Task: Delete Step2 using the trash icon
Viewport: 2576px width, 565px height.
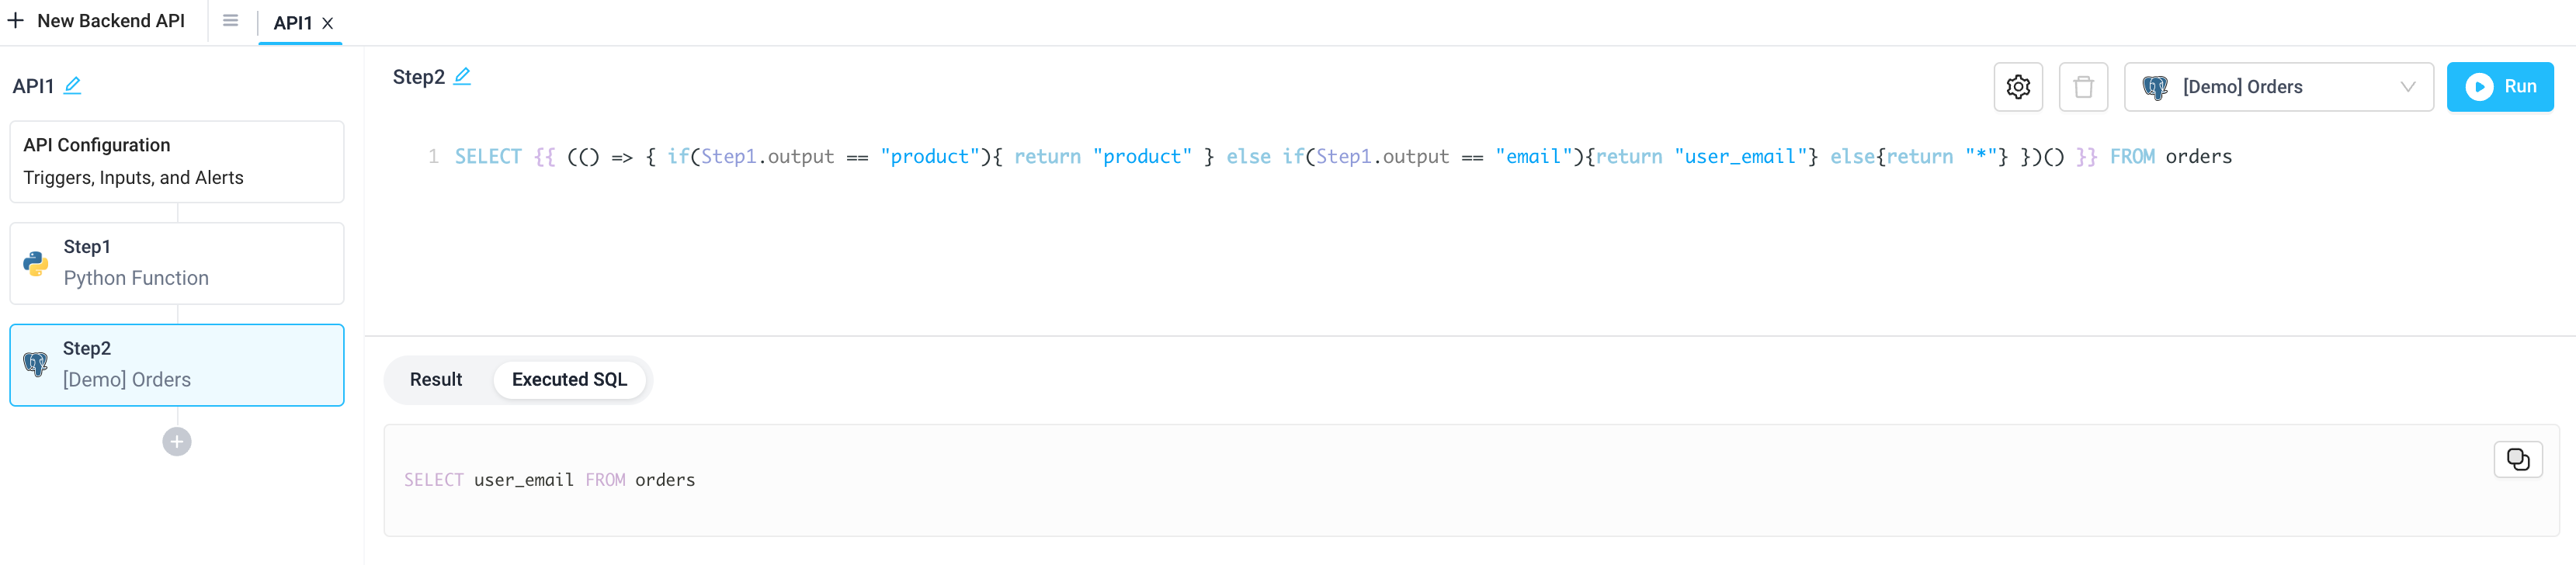Action: tap(2084, 87)
